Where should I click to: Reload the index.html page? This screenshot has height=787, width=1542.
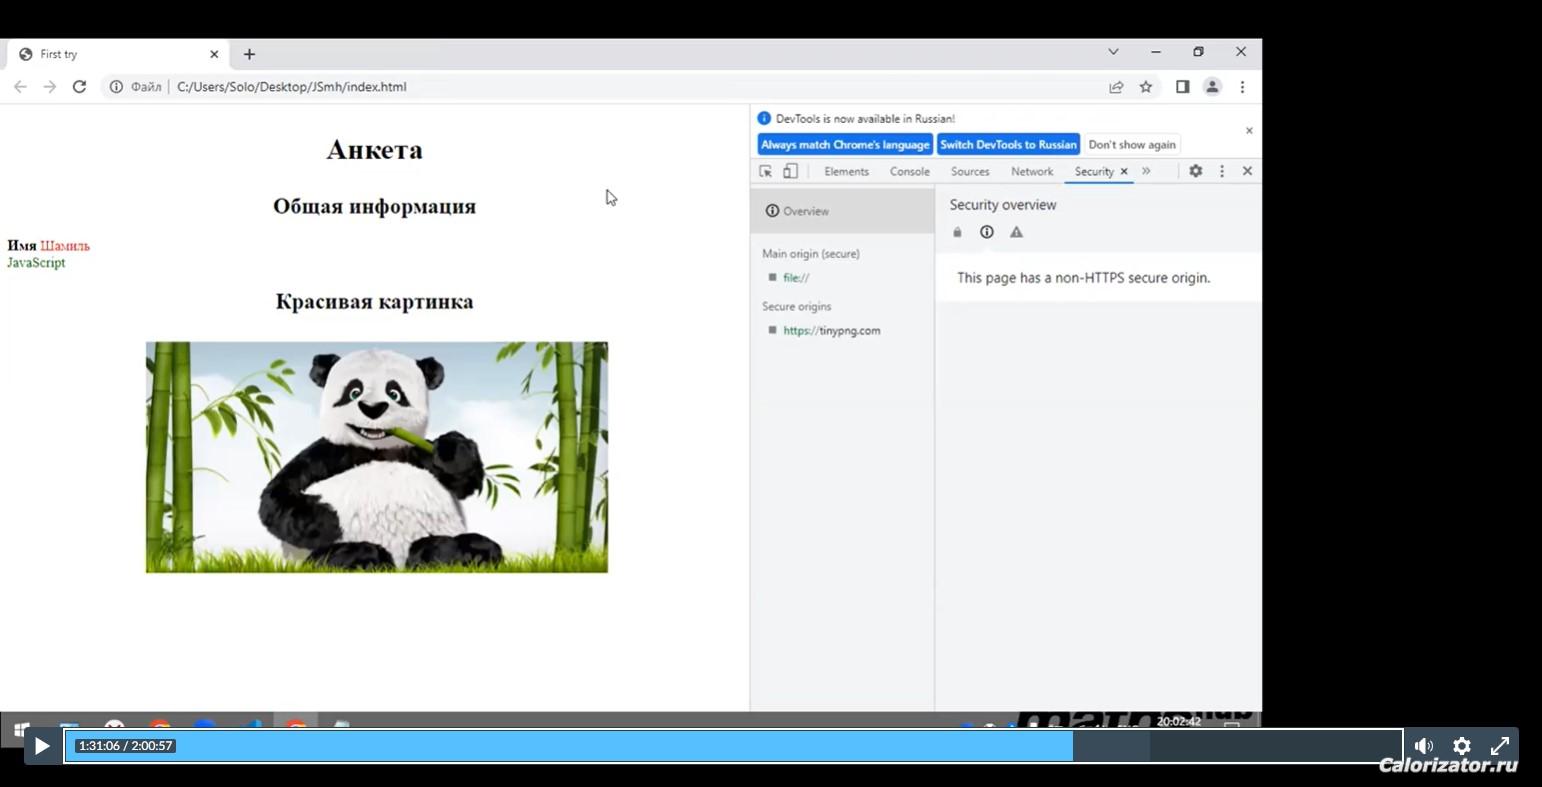point(79,87)
